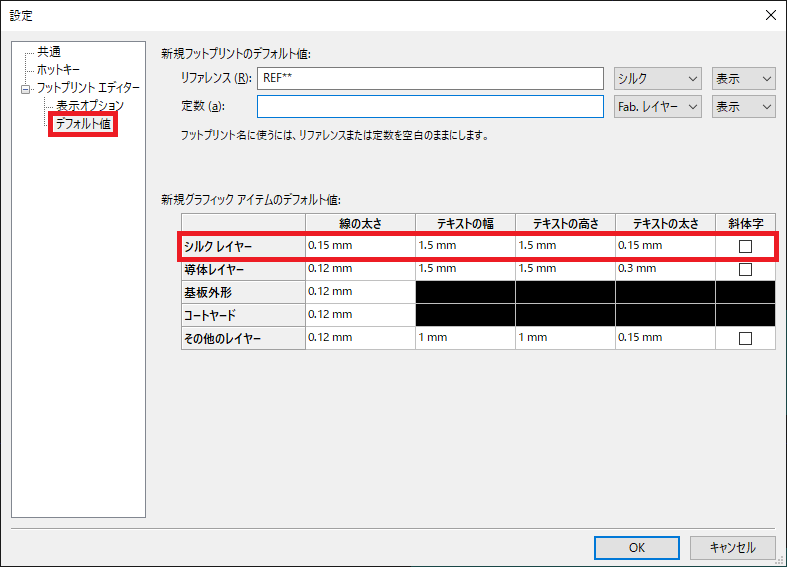Click the キャンセル button
Viewport: 787px width, 567px height.
[x=732, y=547]
